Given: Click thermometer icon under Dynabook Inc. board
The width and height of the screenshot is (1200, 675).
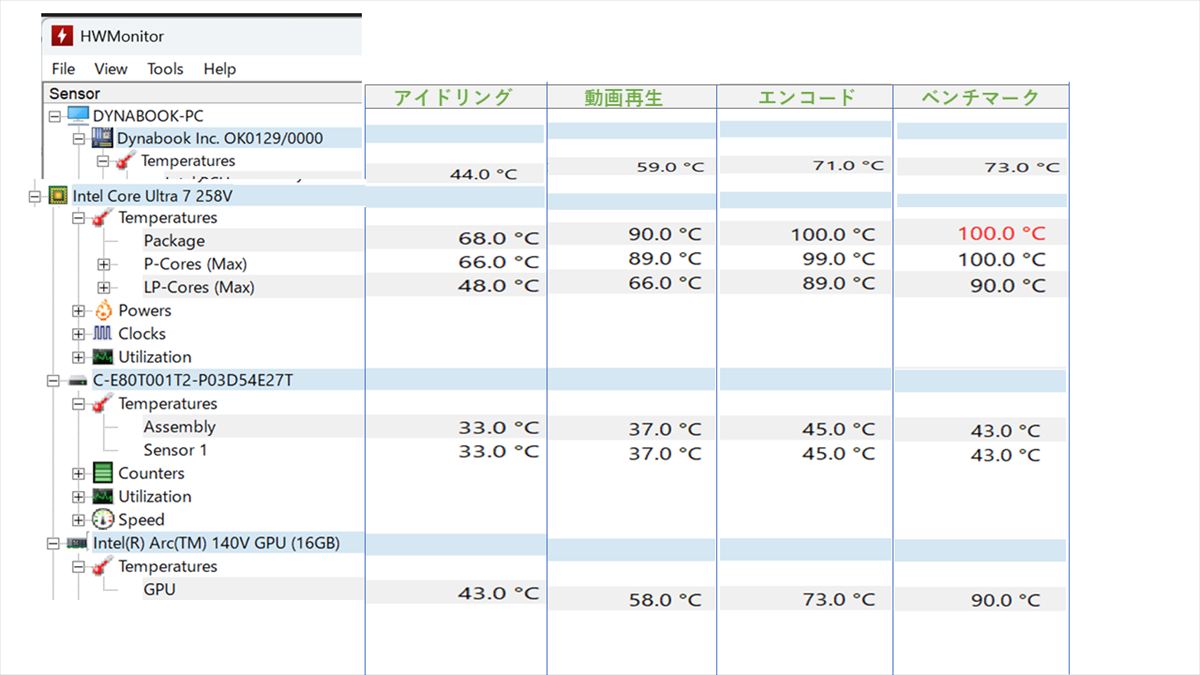Looking at the screenshot, I should tap(126, 161).
